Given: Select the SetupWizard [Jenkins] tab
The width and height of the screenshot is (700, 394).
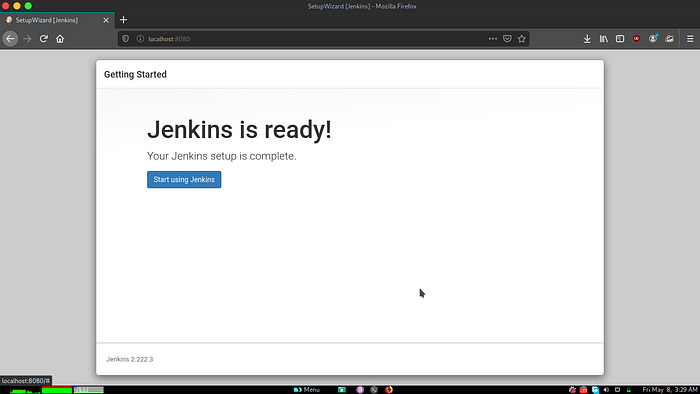Looking at the screenshot, I should pos(57,20).
